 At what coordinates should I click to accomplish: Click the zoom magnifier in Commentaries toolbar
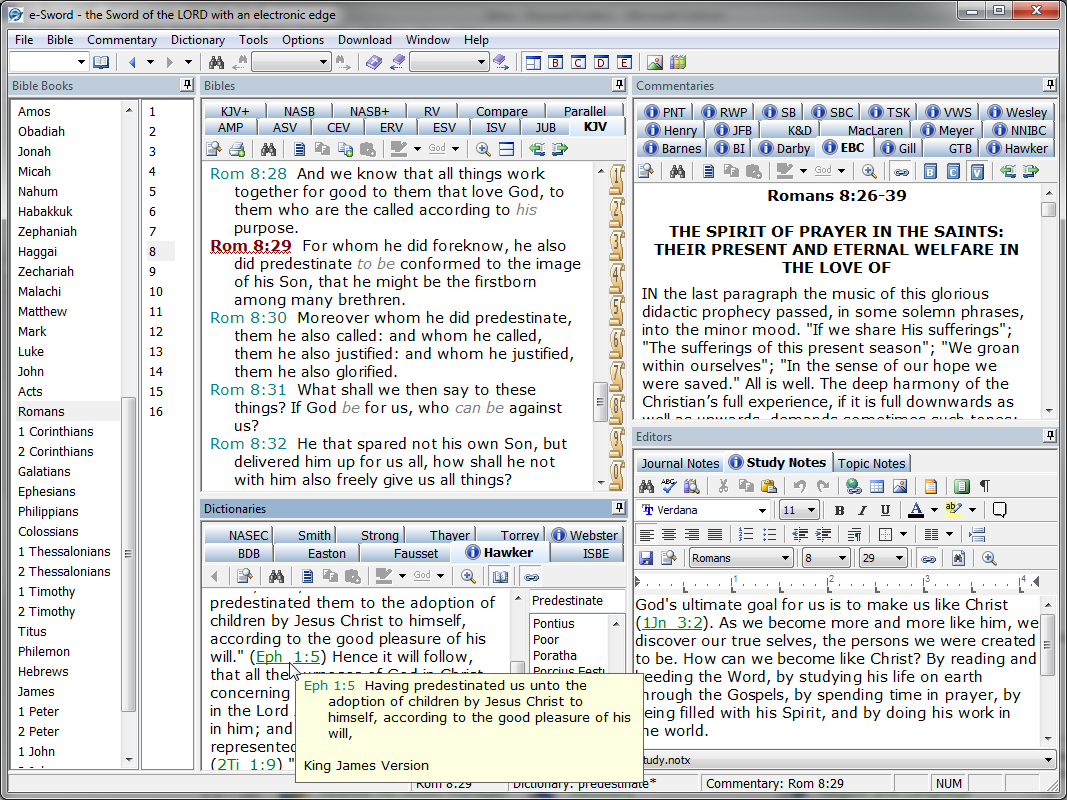pyautogui.click(x=869, y=172)
